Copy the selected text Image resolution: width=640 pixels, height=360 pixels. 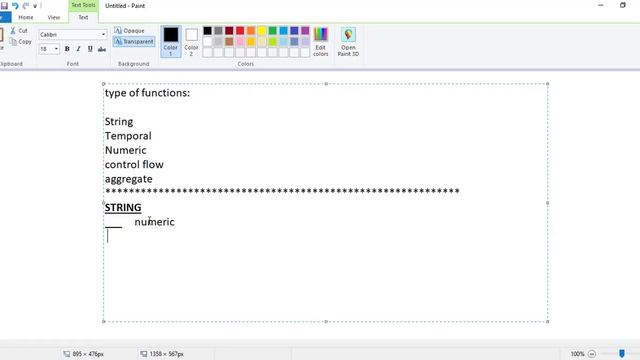point(20,42)
